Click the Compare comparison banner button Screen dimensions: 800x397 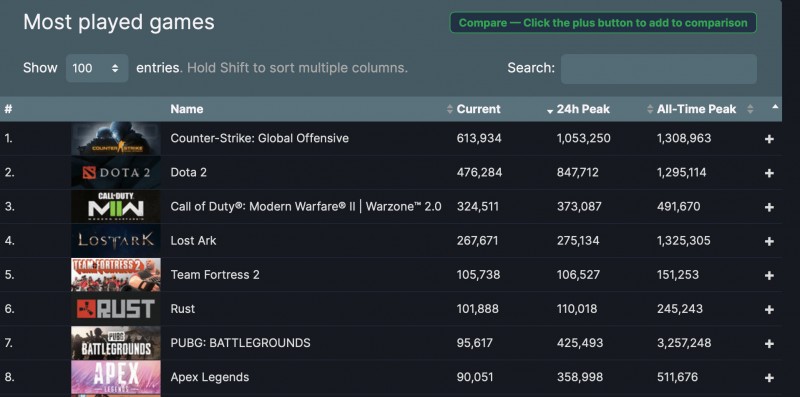coord(603,23)
